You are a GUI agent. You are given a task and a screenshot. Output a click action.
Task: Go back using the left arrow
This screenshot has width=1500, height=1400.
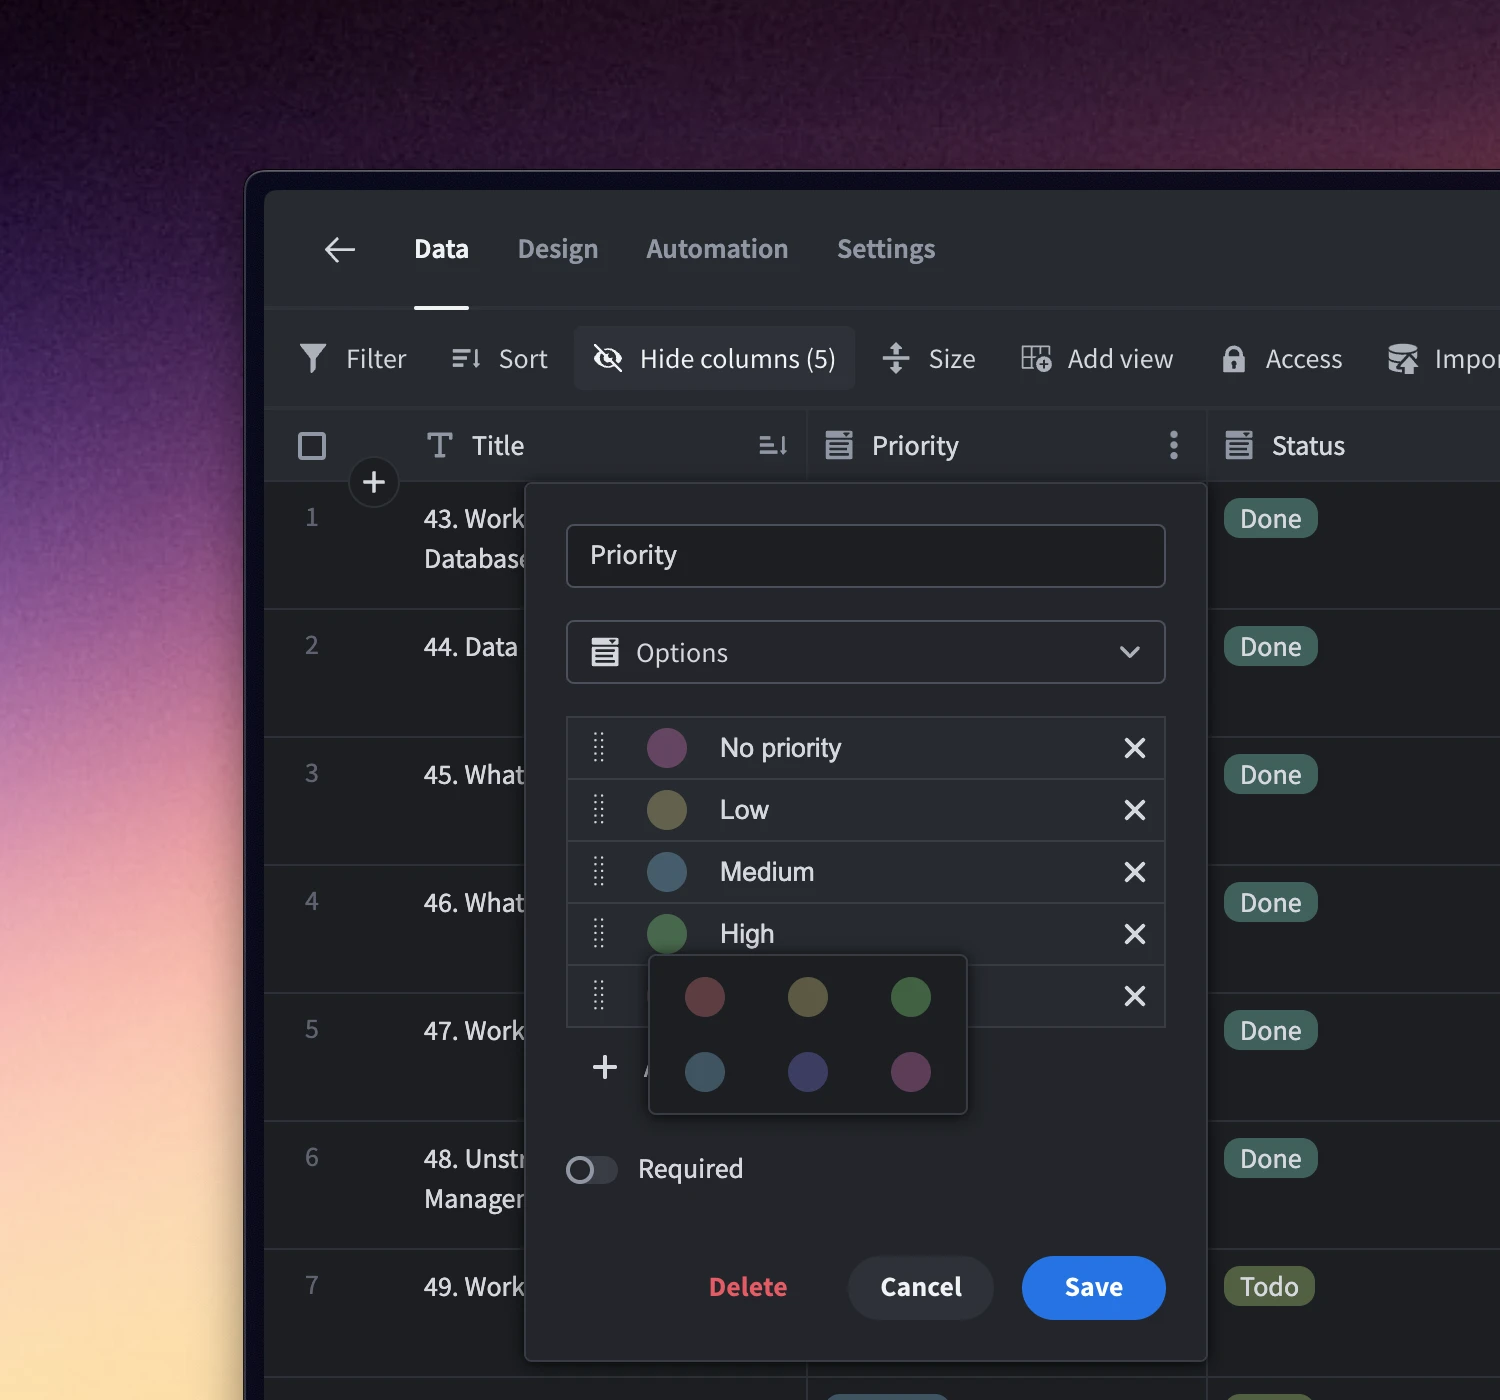340,250
